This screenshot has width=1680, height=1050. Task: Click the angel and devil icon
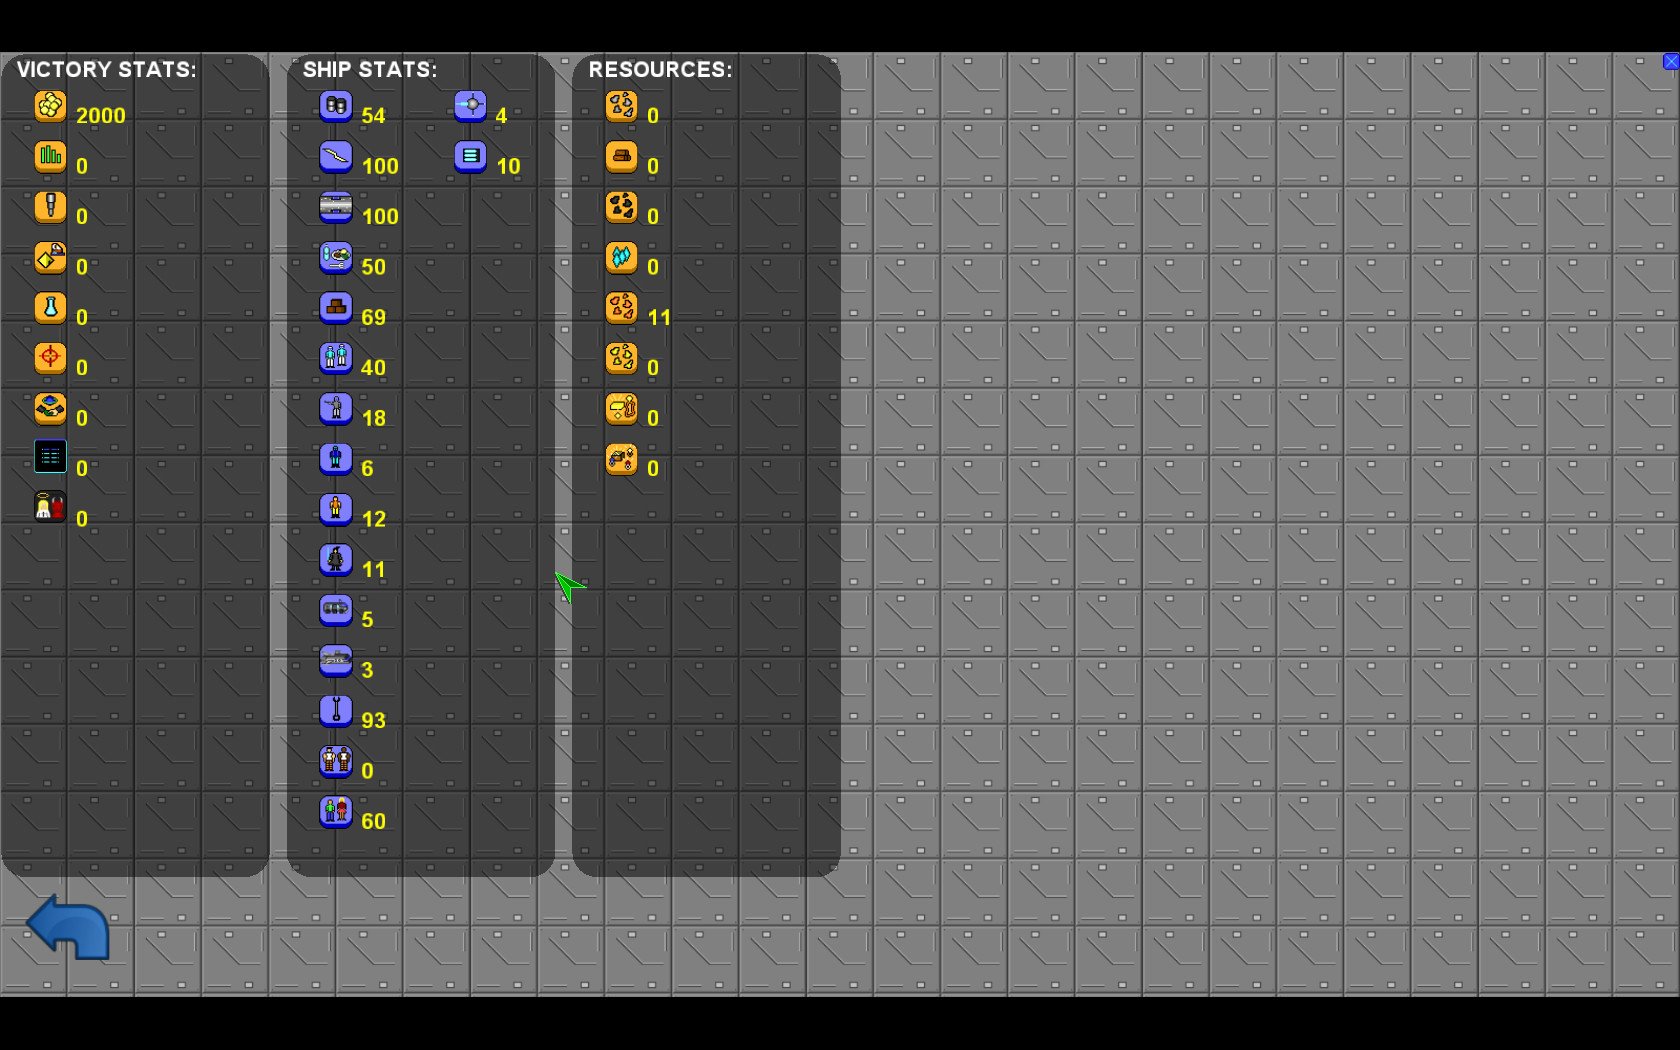[x=50, y=509]
